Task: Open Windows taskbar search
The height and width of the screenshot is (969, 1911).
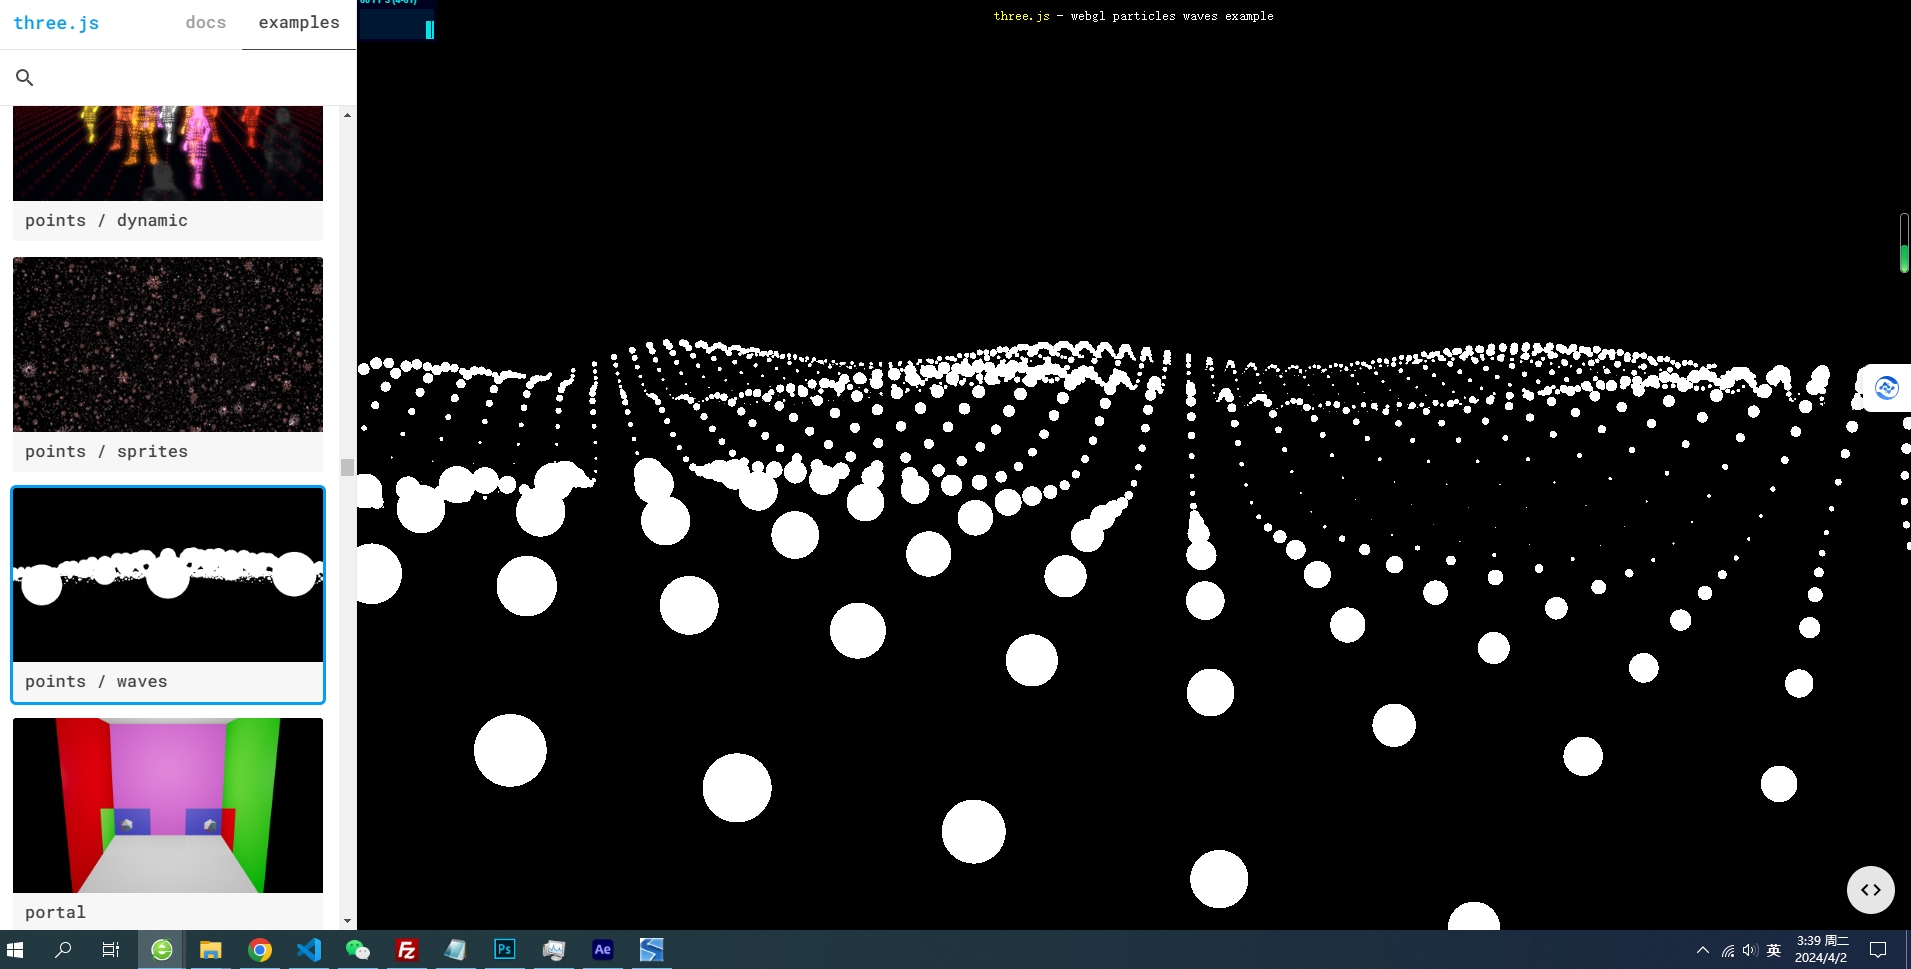Action: pyautogui.click(x=63, y=950)
